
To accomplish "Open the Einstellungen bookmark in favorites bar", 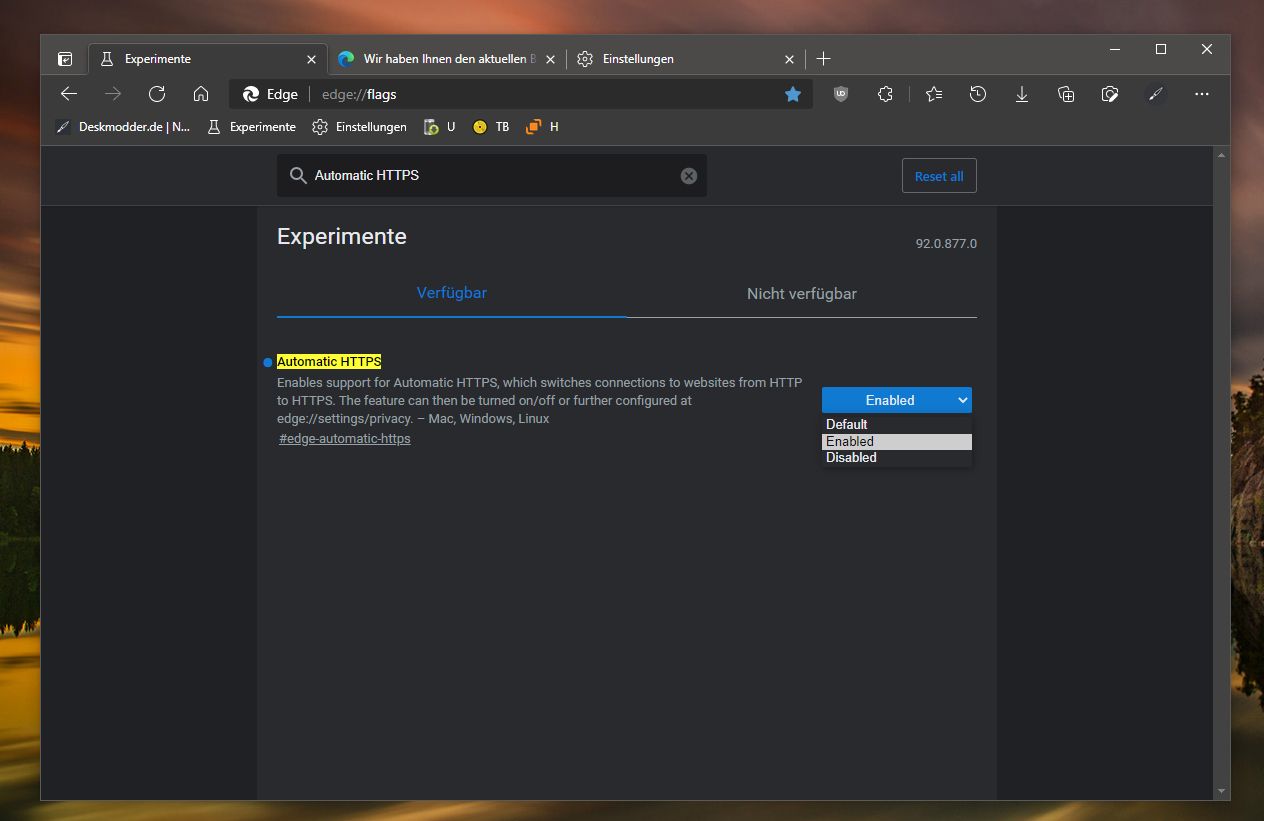I will click(360, 127).
